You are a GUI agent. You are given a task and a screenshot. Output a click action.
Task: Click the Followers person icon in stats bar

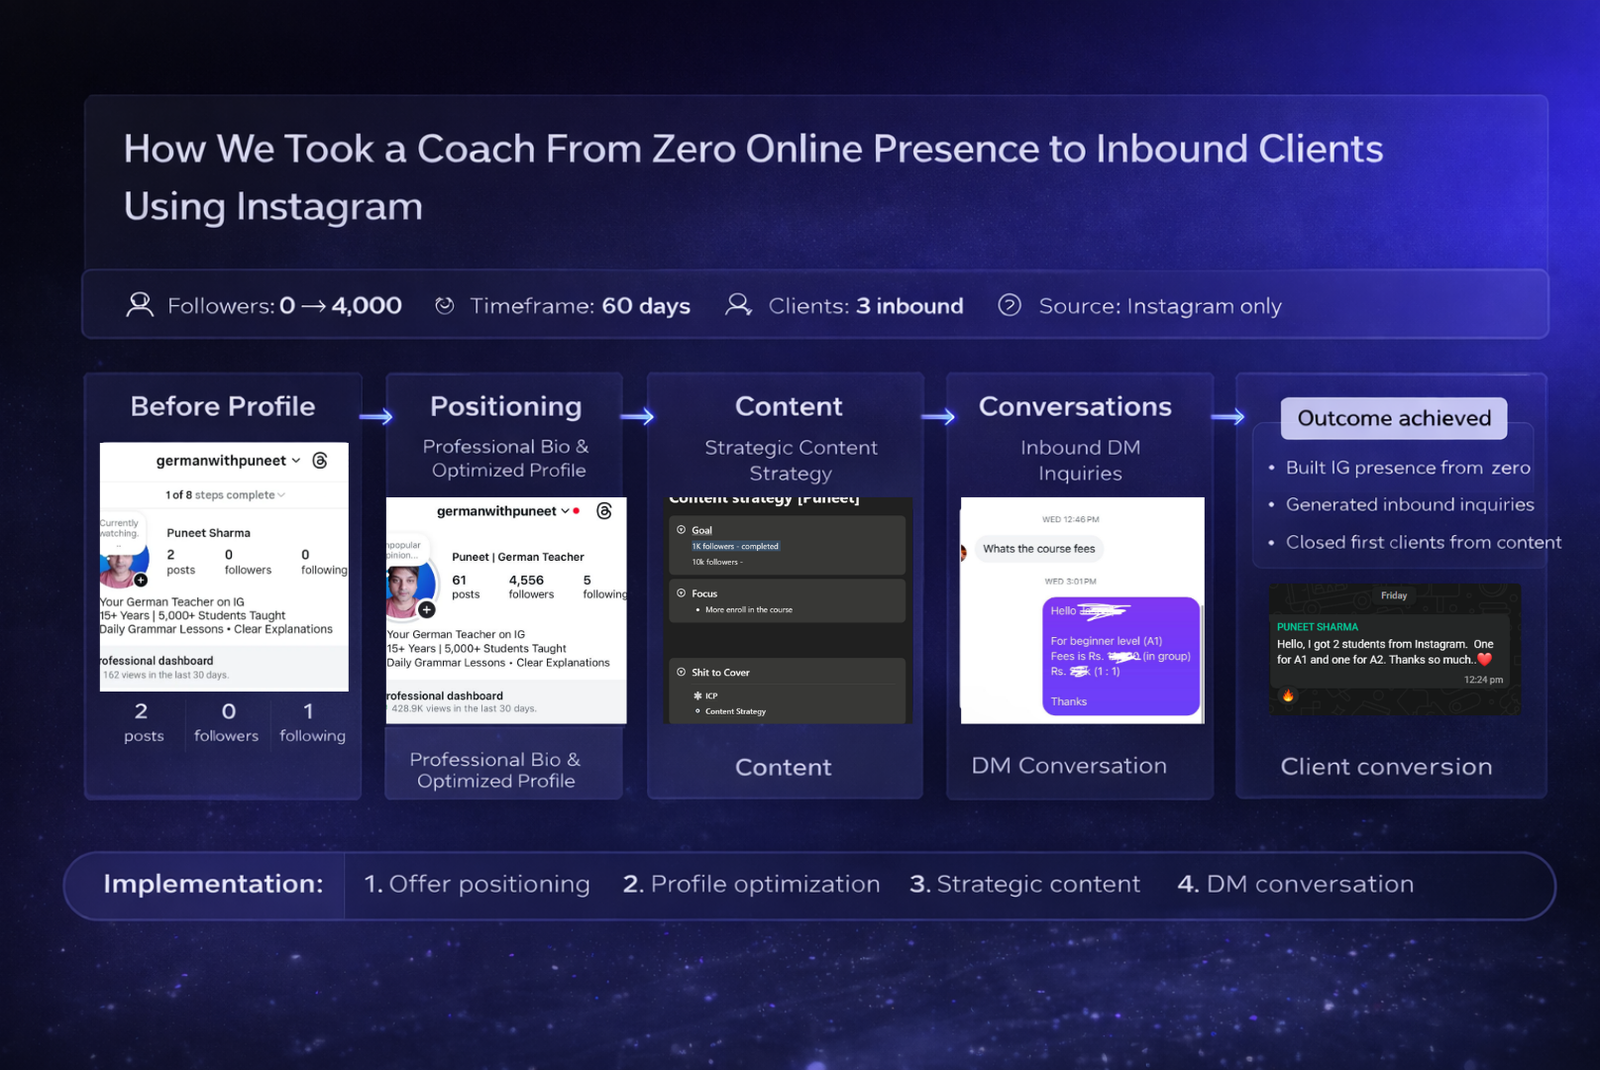(x=140, y=305)
